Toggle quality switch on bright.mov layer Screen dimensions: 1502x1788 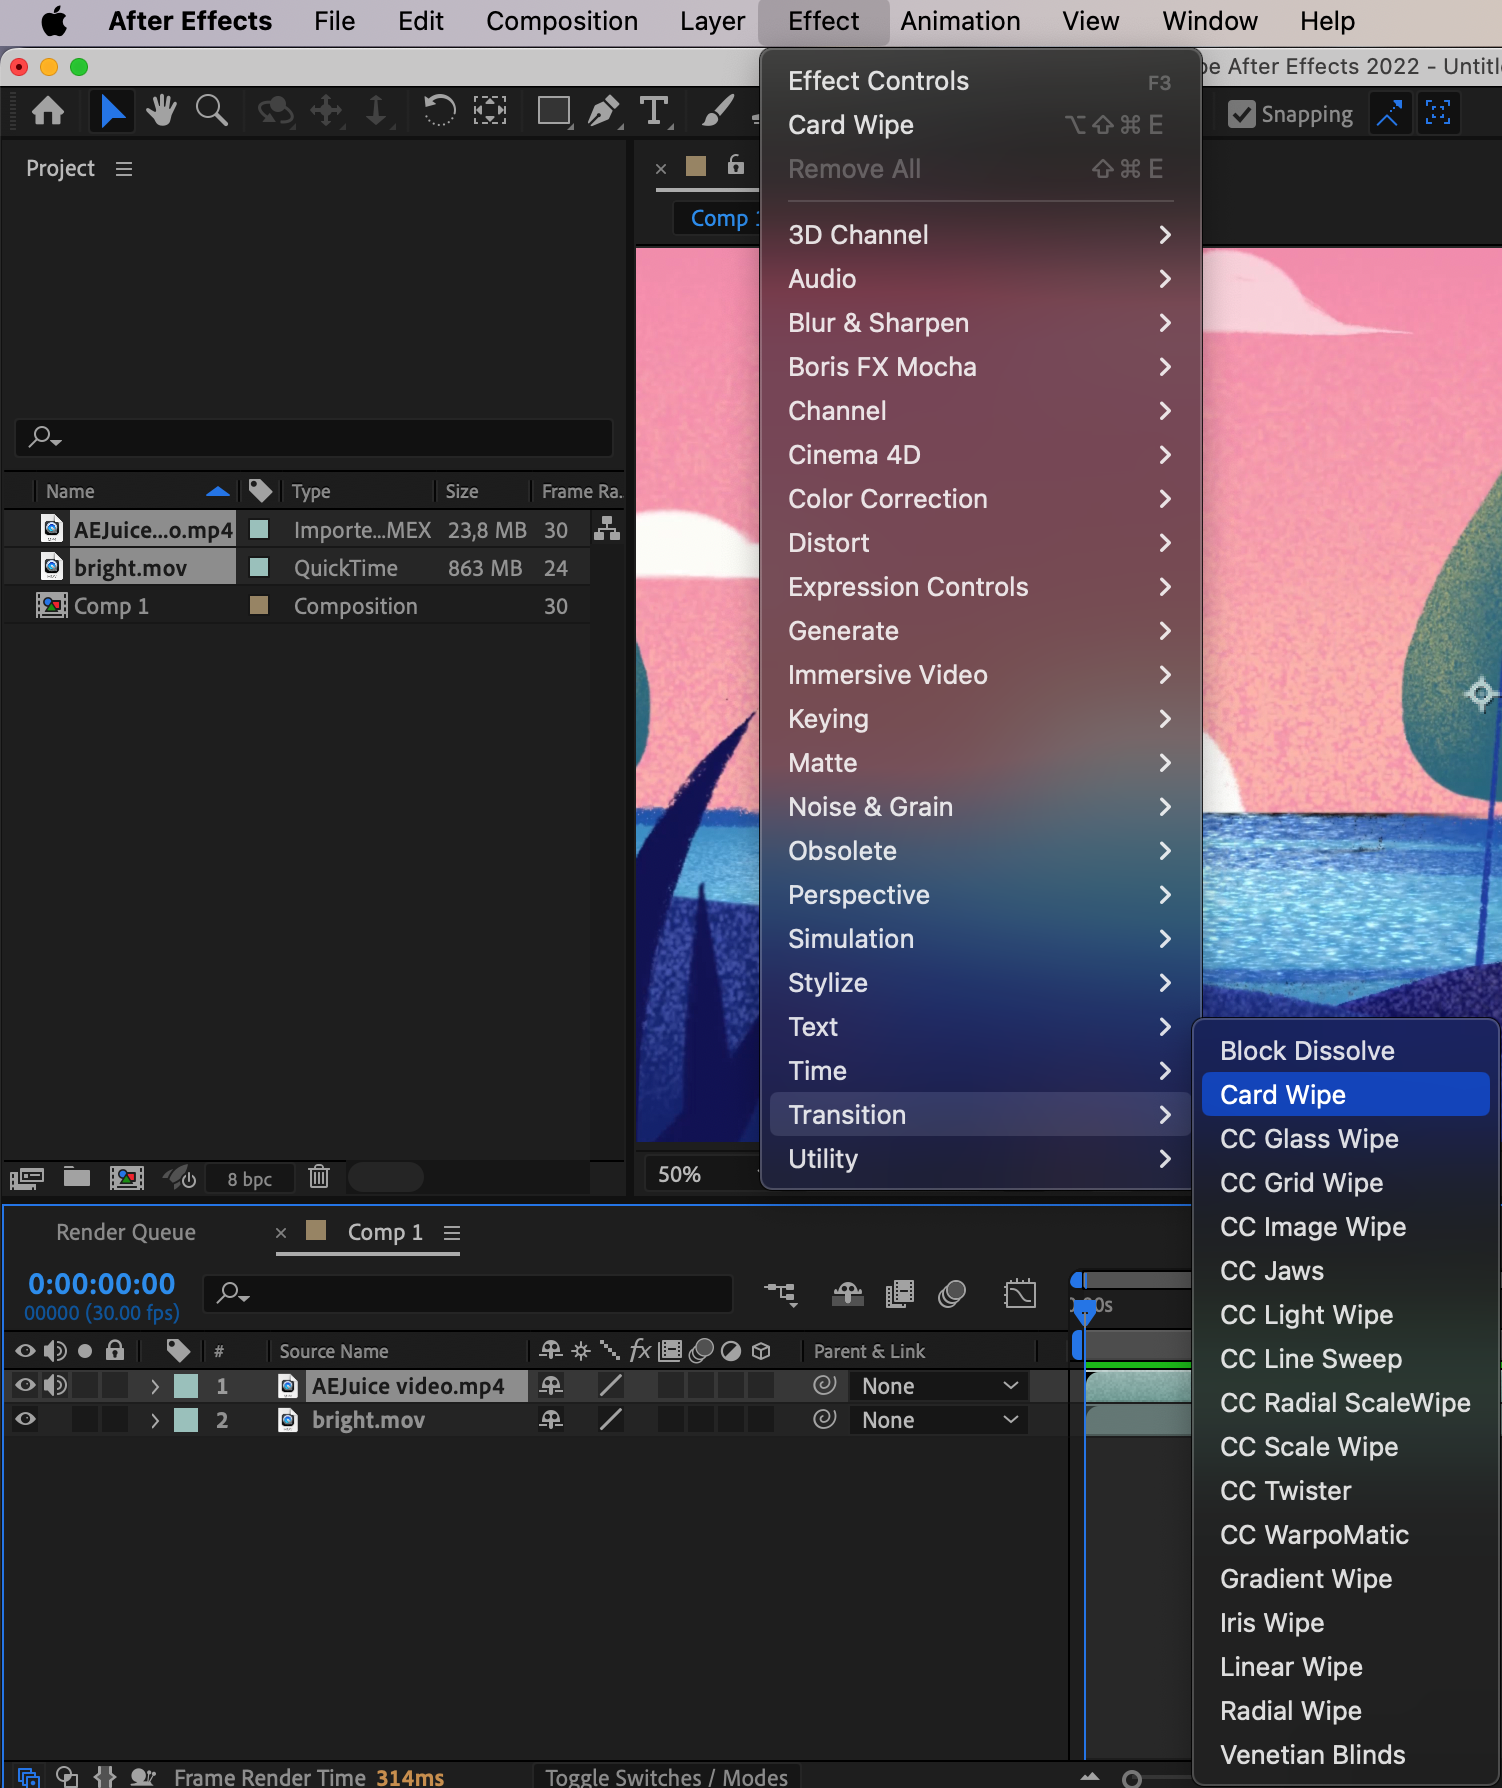coord(610,1419)
